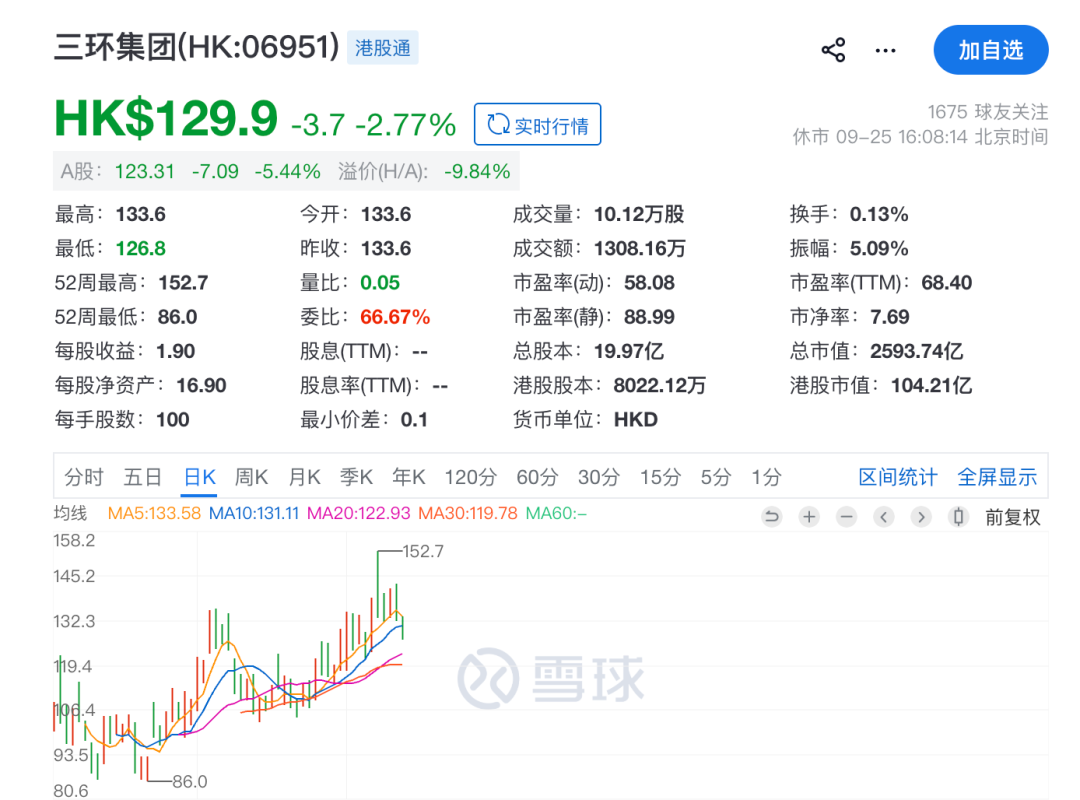Select the 日K chart tab
The height and width of the screenshot is (800, 1080).
click(200, 477)
